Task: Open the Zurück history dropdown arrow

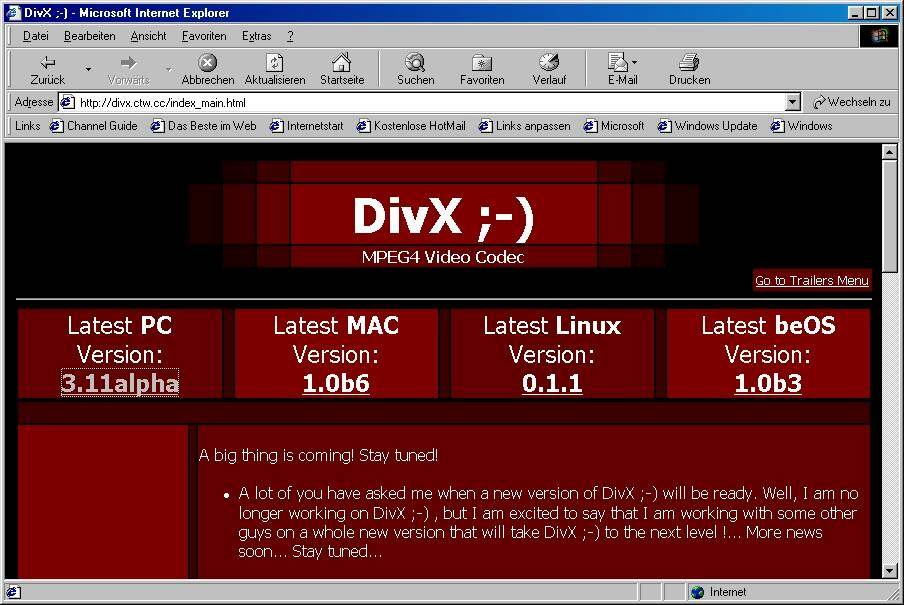Action: coord(88,69)
